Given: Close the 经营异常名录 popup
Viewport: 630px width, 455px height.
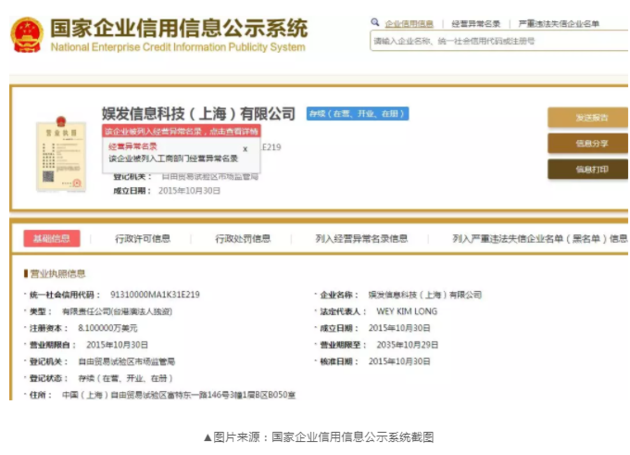Looking at the screenshot, I should click(x=245, y=149).
